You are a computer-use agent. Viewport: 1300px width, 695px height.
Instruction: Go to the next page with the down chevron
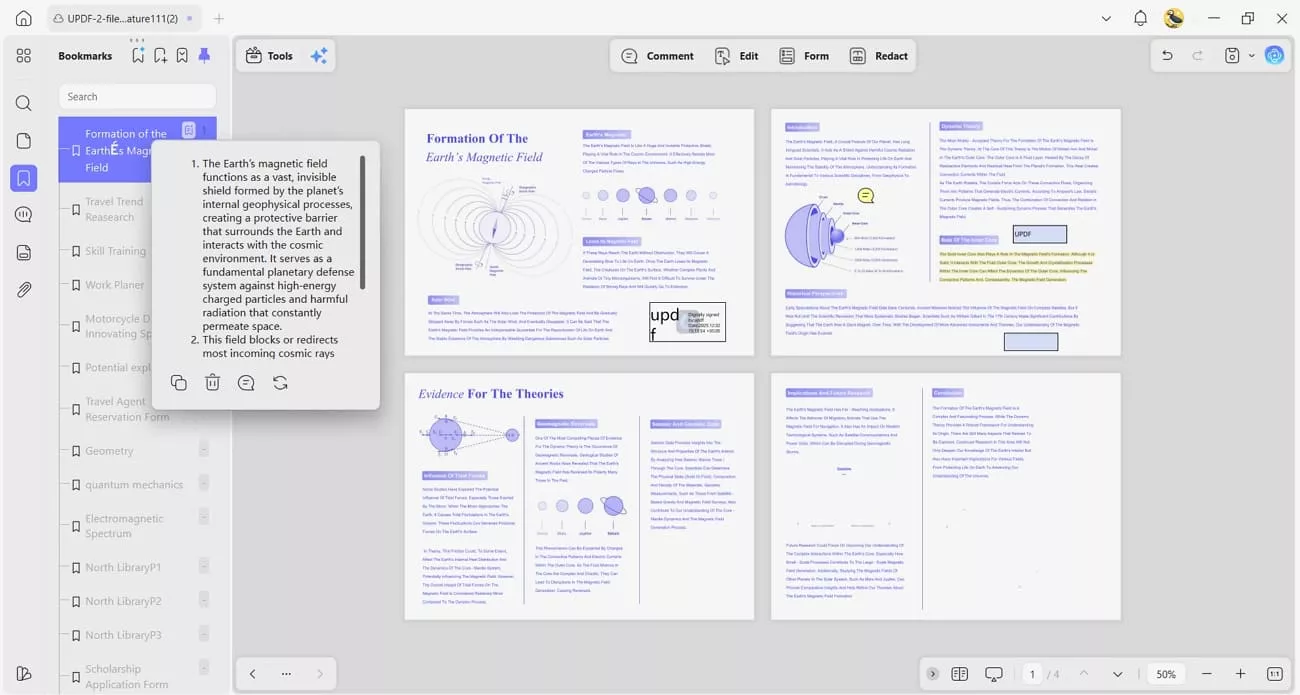(x=1117, y=674)
